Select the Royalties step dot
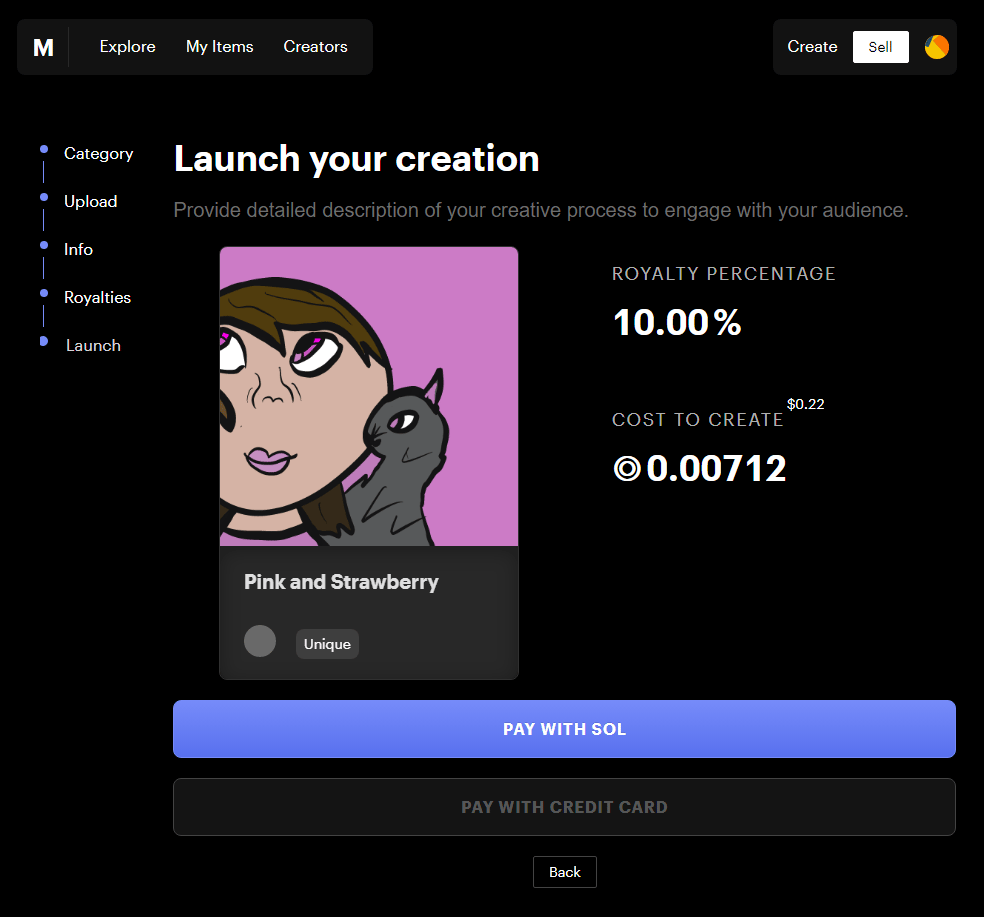This screenshot has height=917, width=984. (x=44, y=294)
